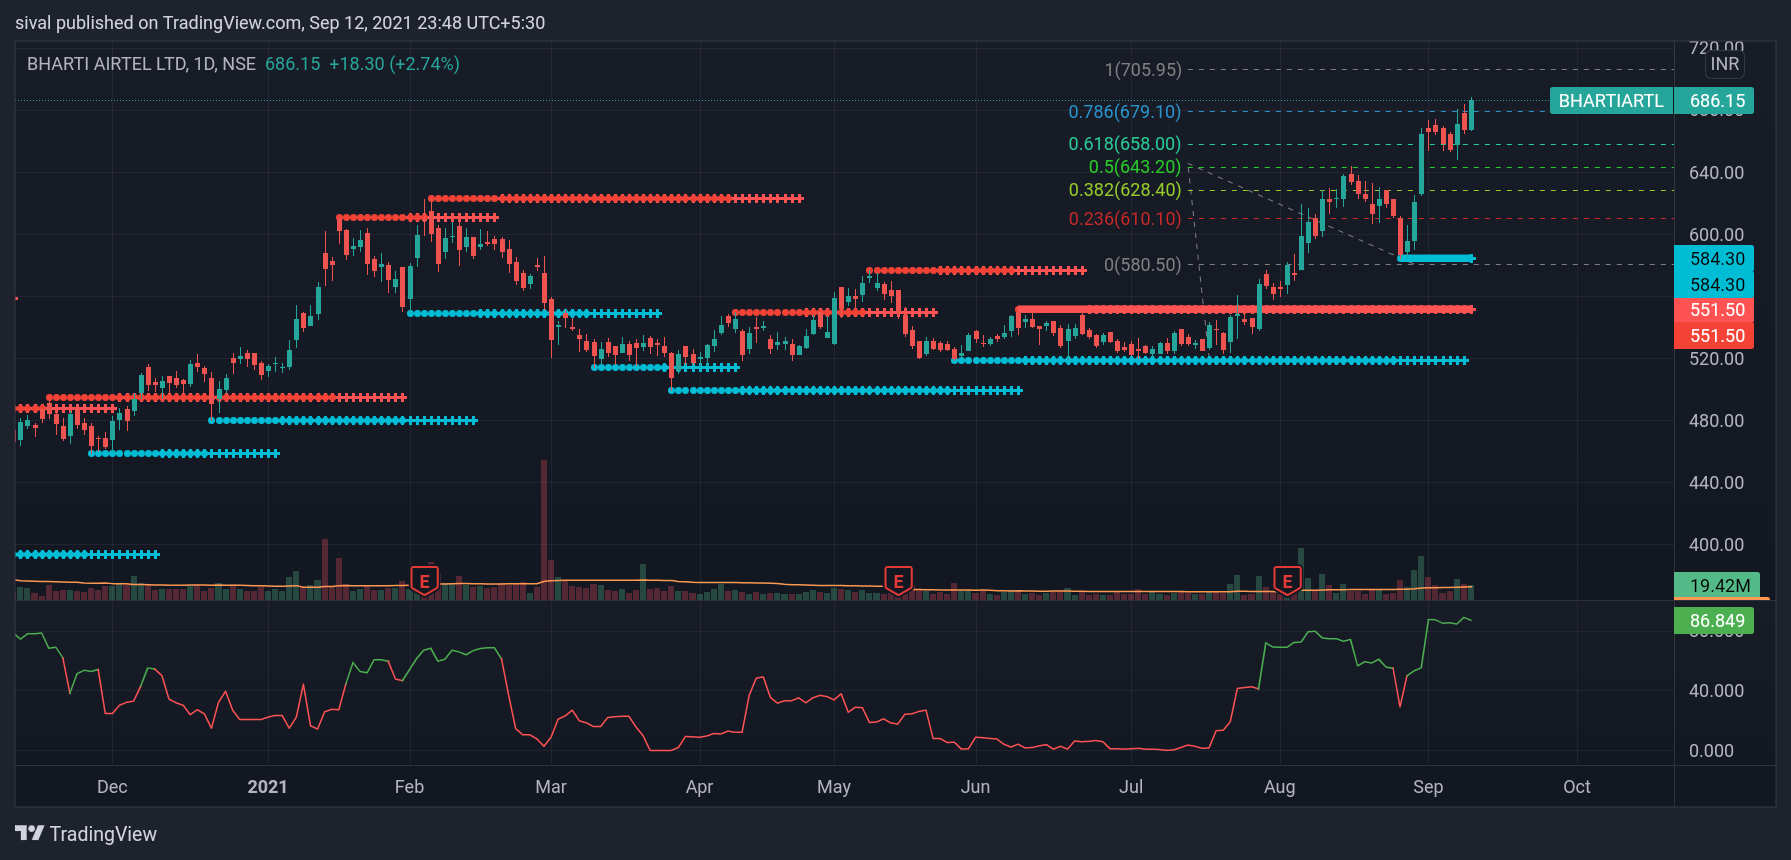
Task: Click Fibonacci 0.5(643.20) label
Action: point(1134,167)
